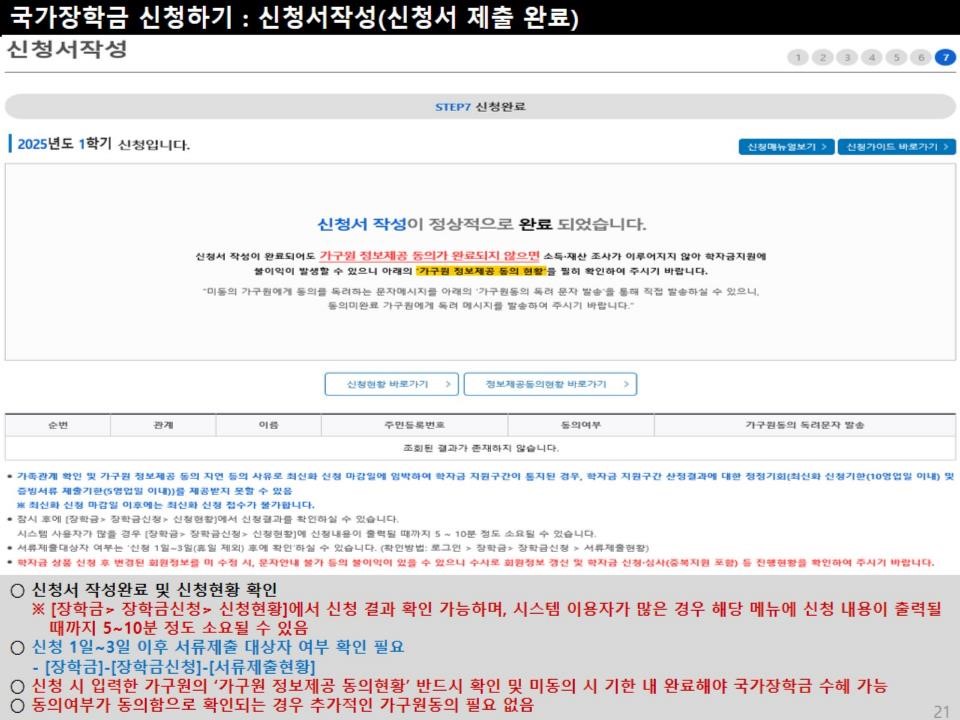Click step circle 5 at top right

895,58
